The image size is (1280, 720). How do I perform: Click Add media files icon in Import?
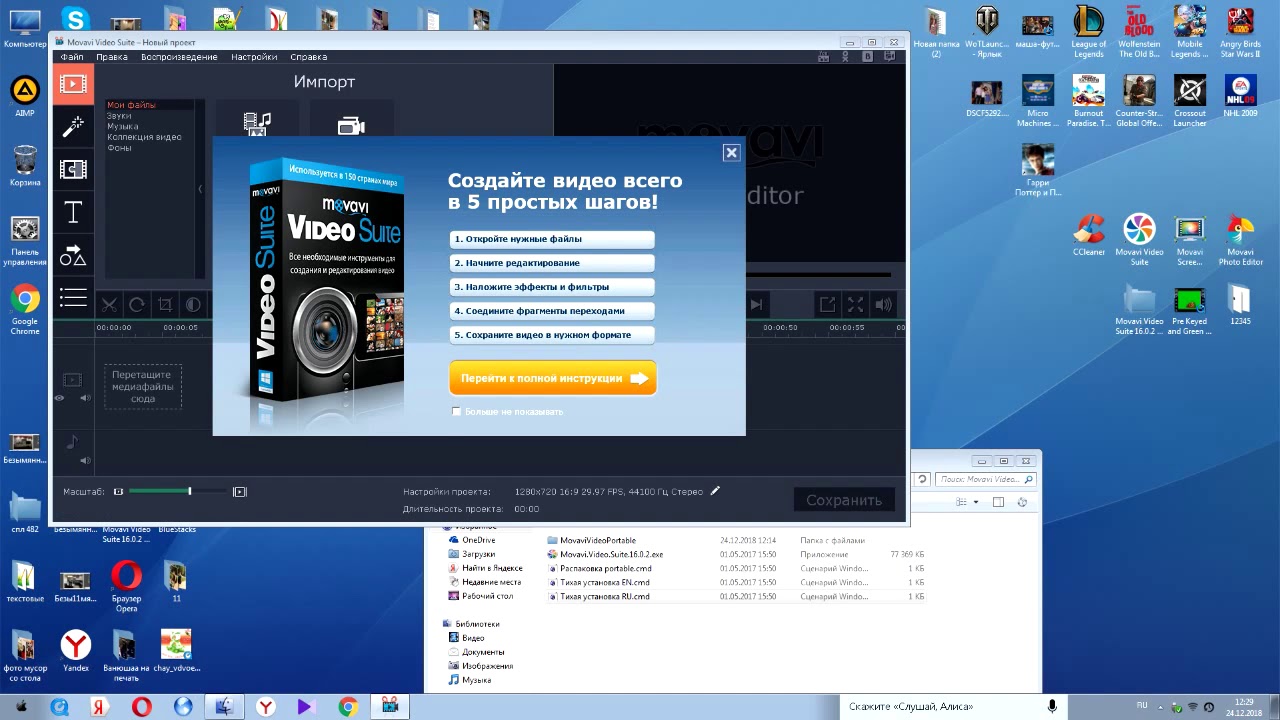coord(257,124)
